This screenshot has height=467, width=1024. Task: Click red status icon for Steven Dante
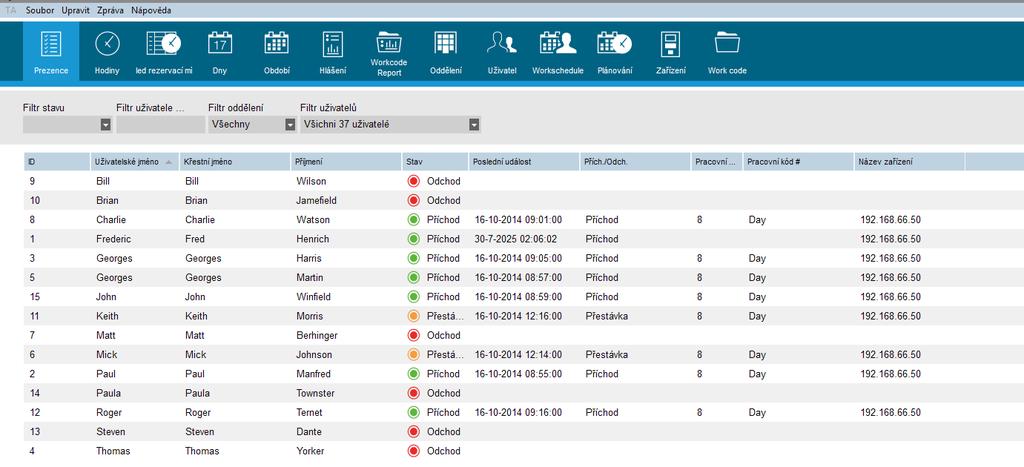point(413,432)
